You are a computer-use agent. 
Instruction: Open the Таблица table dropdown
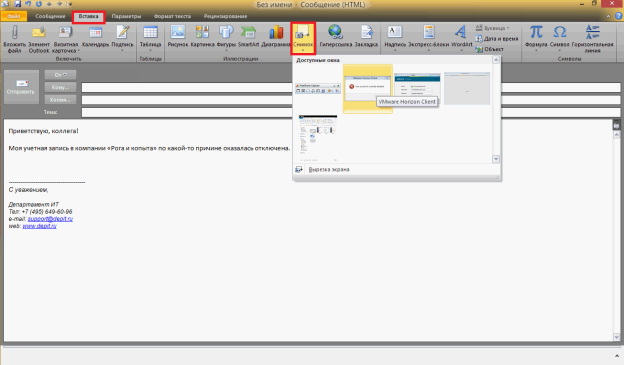[x=150, y=39]
